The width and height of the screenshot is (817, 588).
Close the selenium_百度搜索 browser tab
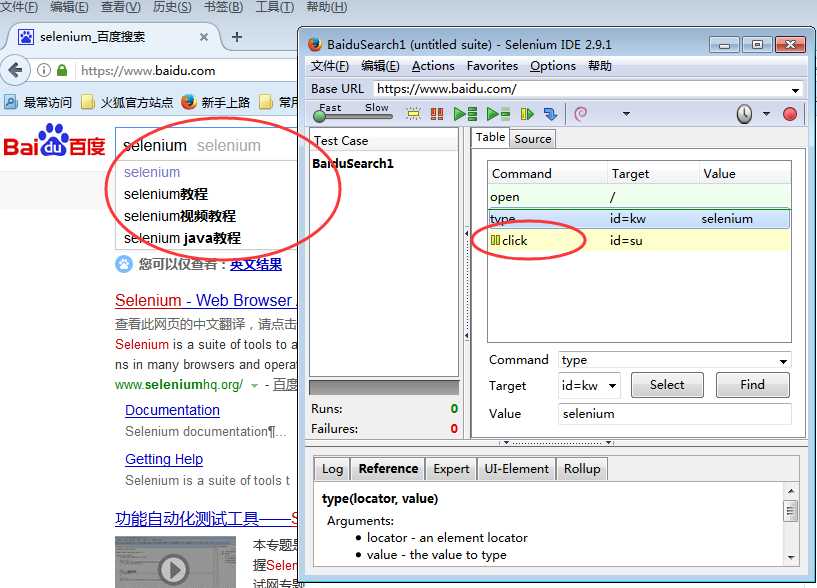pos(204,37)
